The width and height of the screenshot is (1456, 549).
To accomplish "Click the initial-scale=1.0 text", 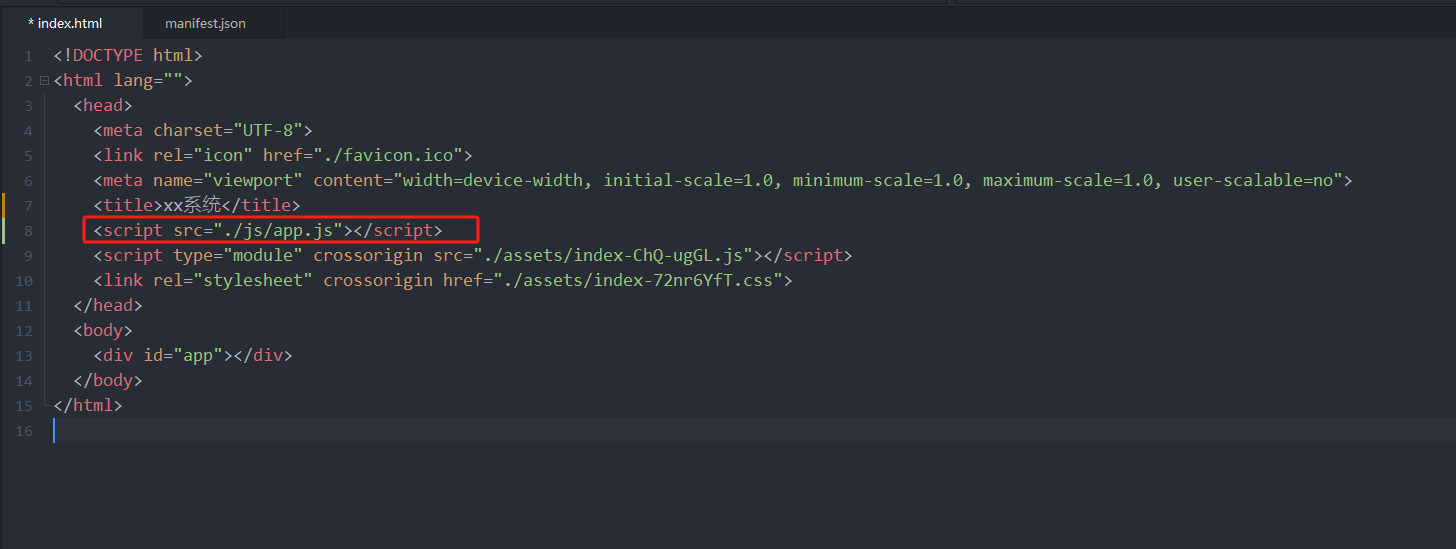I will (x=688, y=180).
